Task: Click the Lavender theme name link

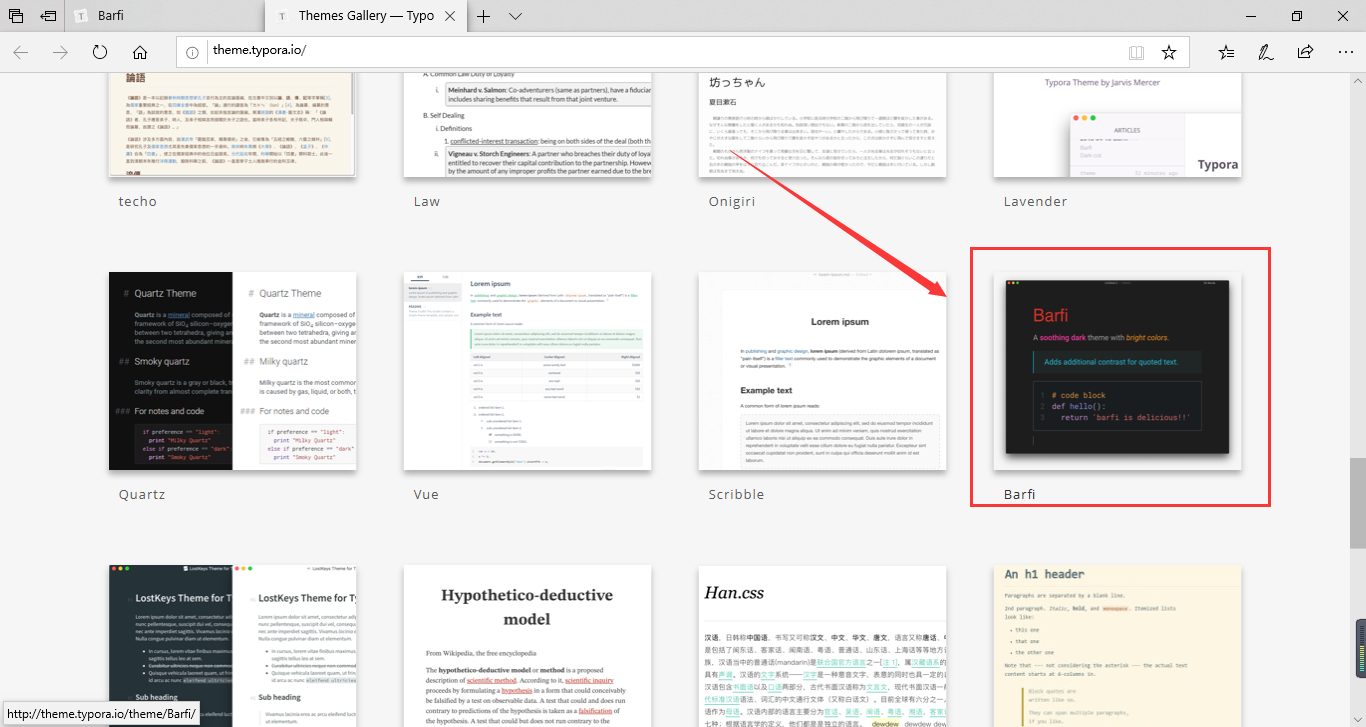Action: (x=1035, y=201)
